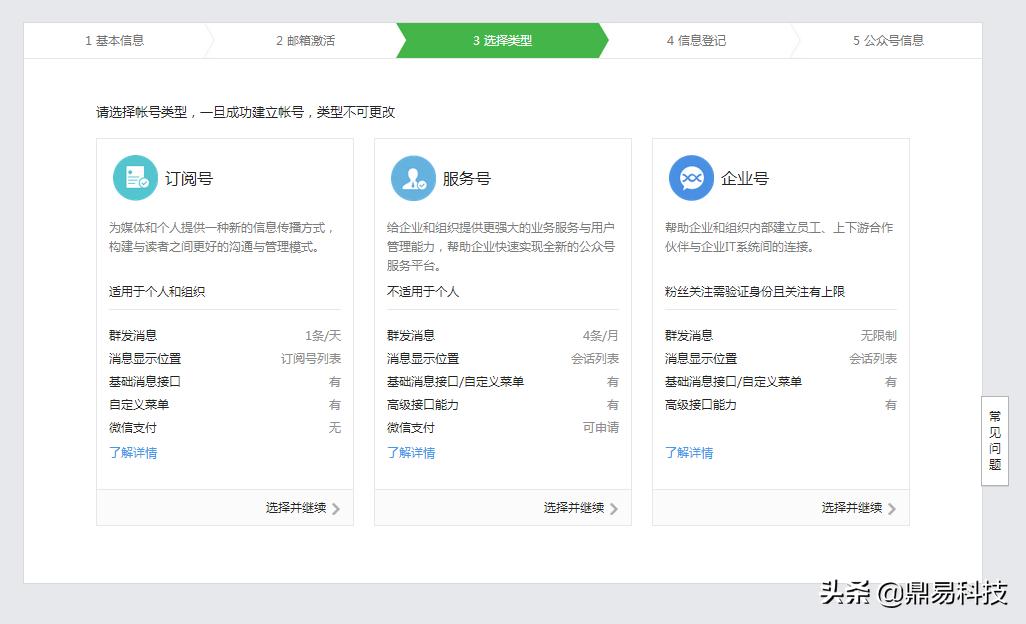Go back to step 1 基本信息

tap(113, 40)
